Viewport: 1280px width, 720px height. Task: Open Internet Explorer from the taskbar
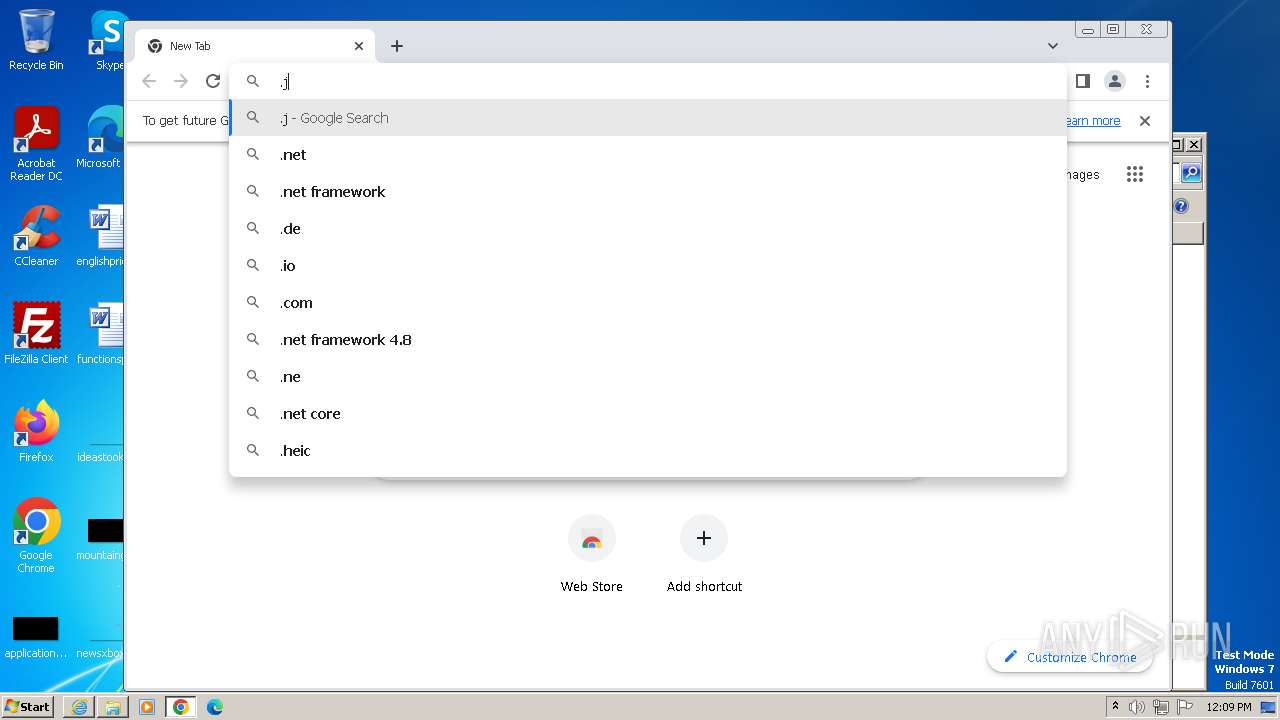coord(79,707)
